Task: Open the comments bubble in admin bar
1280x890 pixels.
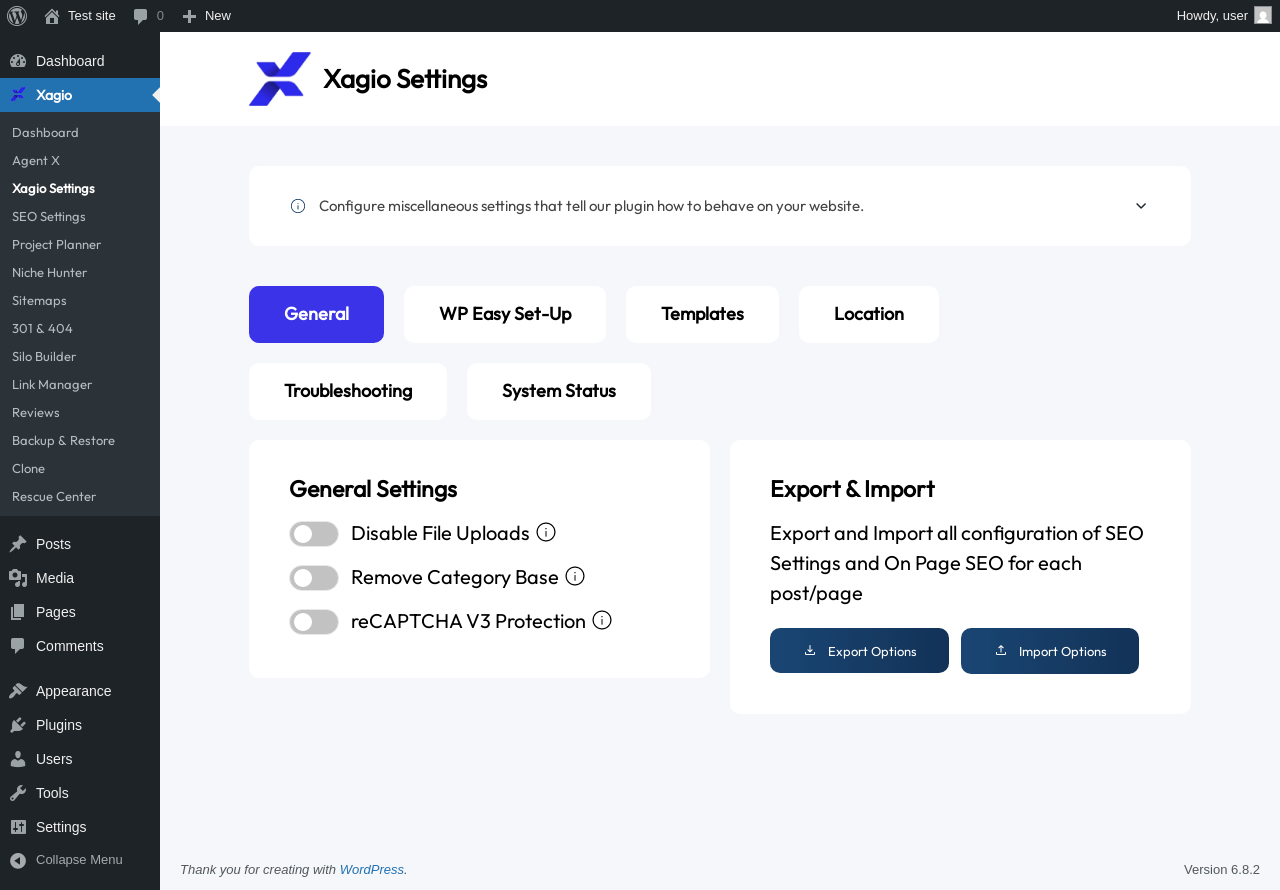Action: coord(141,16)
